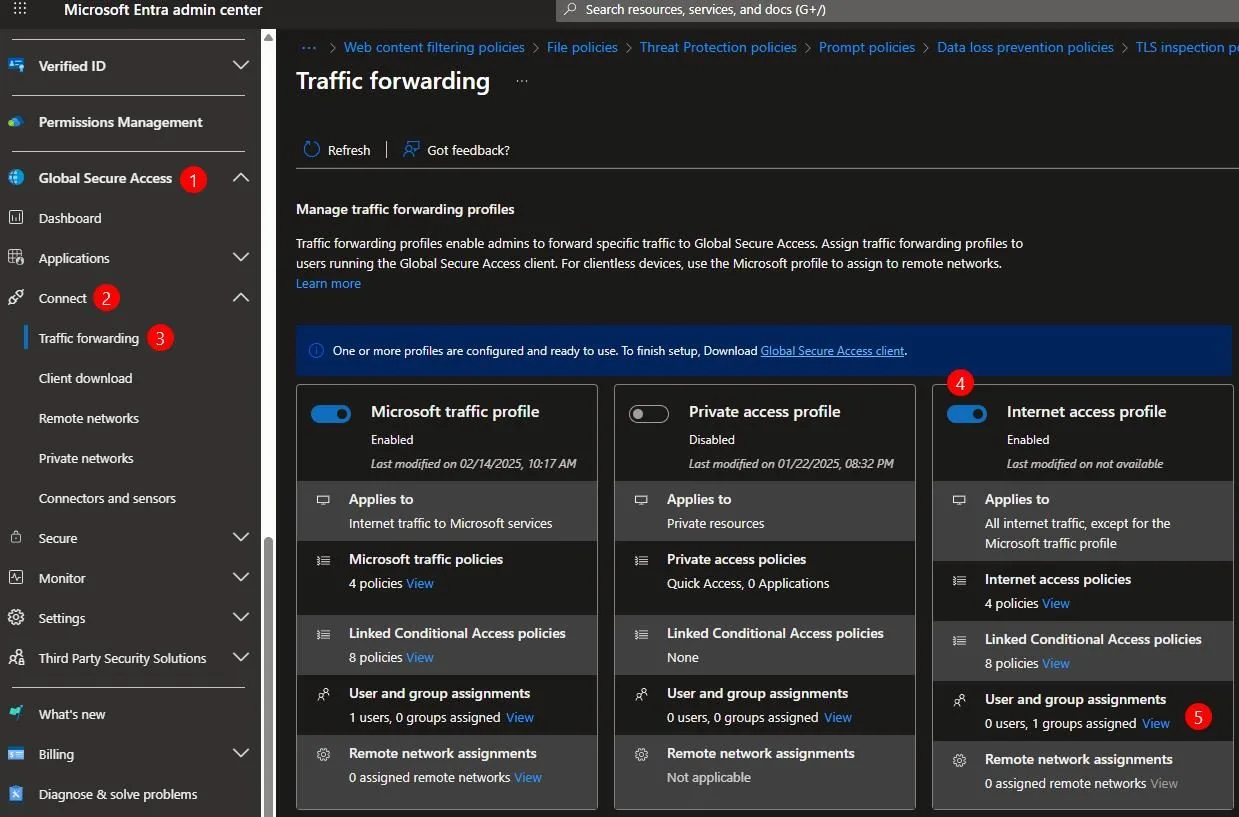The image size is (1239, 817).
Task: Click the Secure lock icon
Action: coord(16,538)
